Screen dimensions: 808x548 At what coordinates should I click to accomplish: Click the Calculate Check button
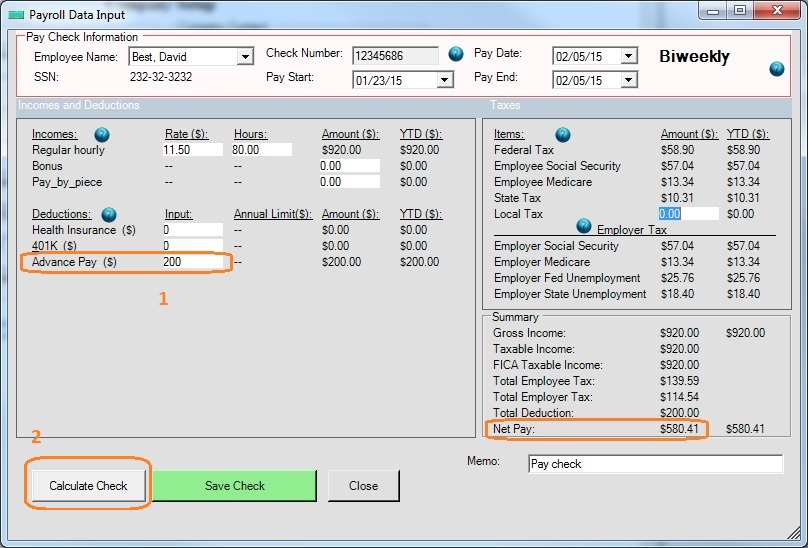pos(89,486)
